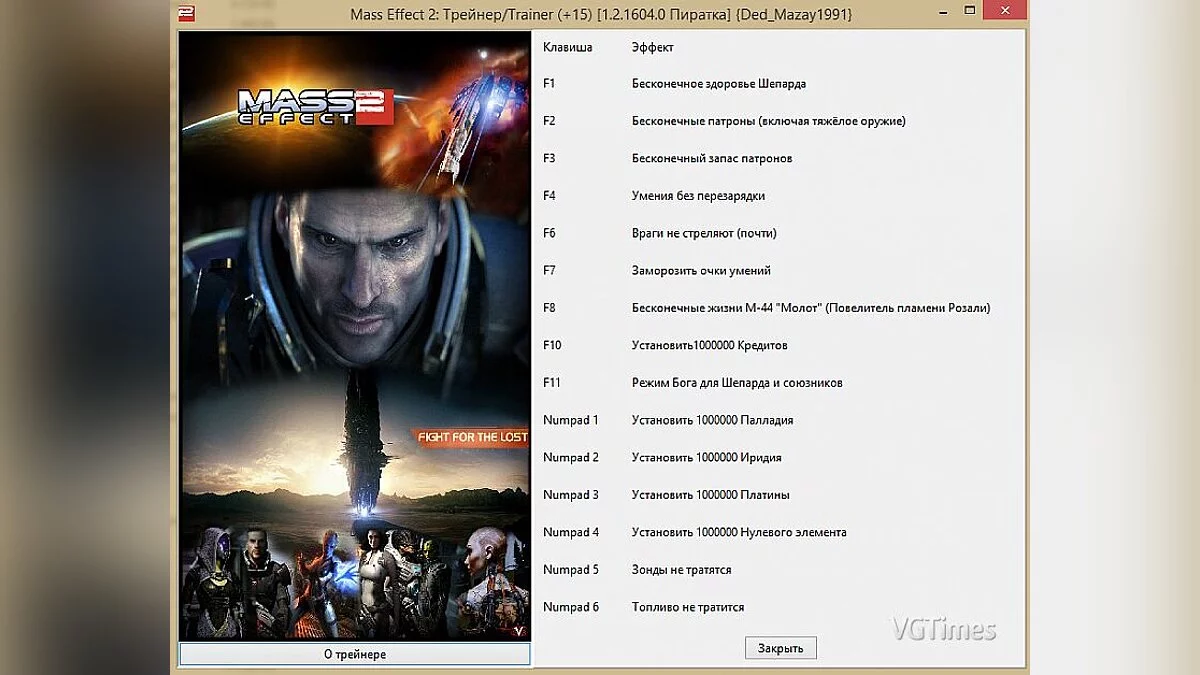Enable infinite M-44 Hammerhead lives (F8)
The width and height of the screenshot is (1200, 675).
point(810,308)
